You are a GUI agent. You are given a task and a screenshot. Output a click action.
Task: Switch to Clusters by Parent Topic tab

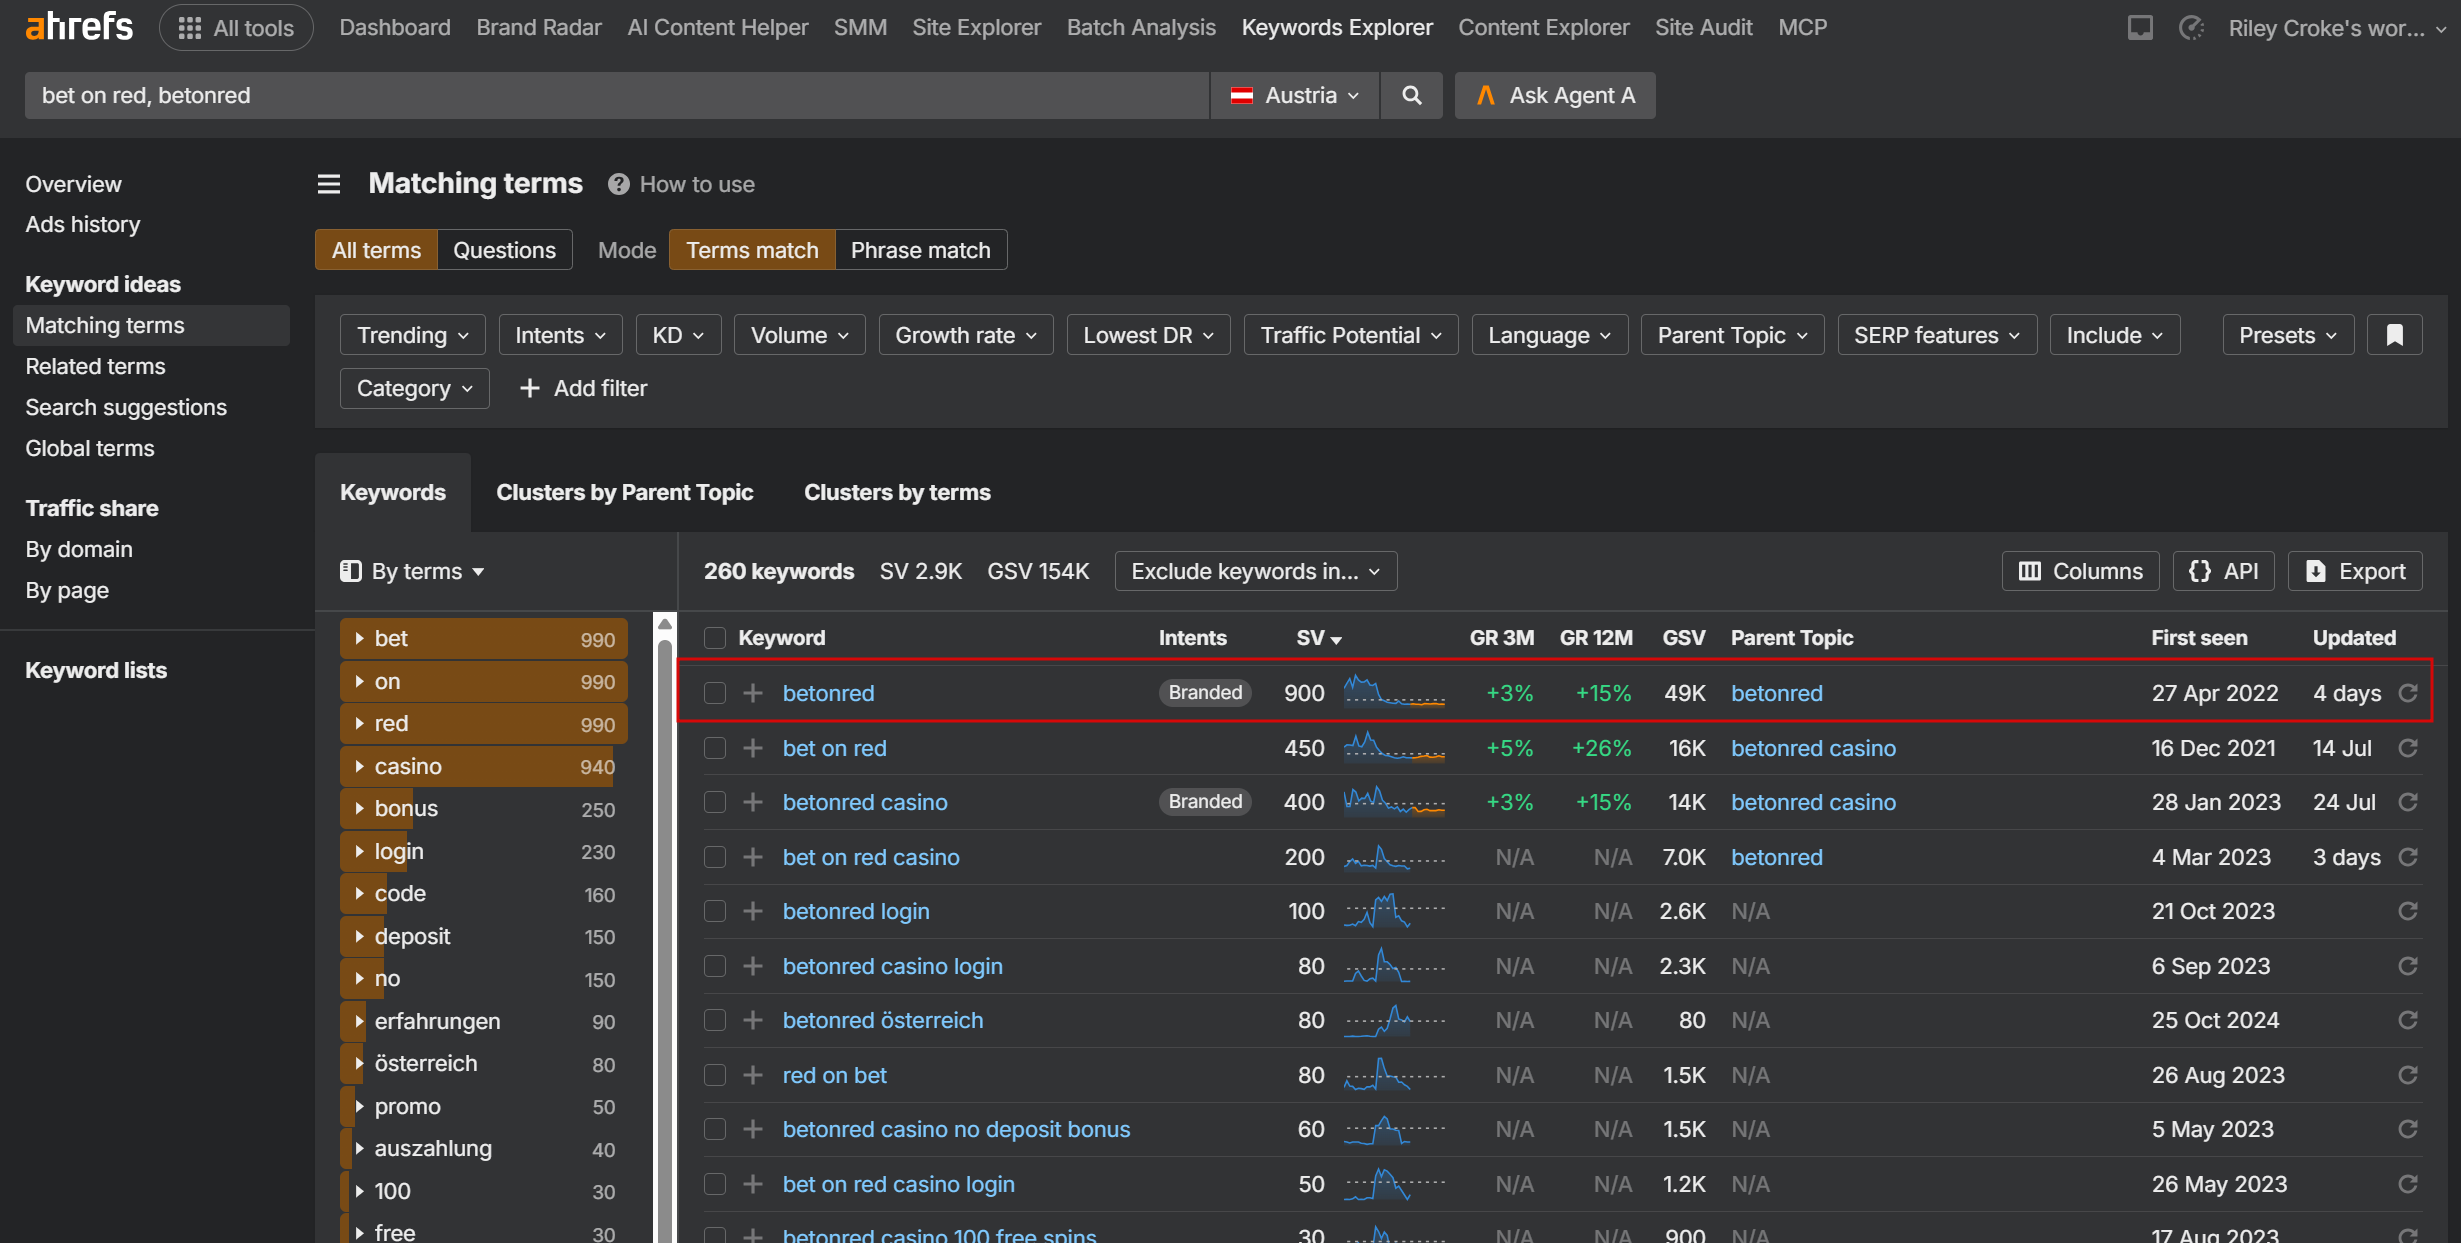tap(625, 492)
